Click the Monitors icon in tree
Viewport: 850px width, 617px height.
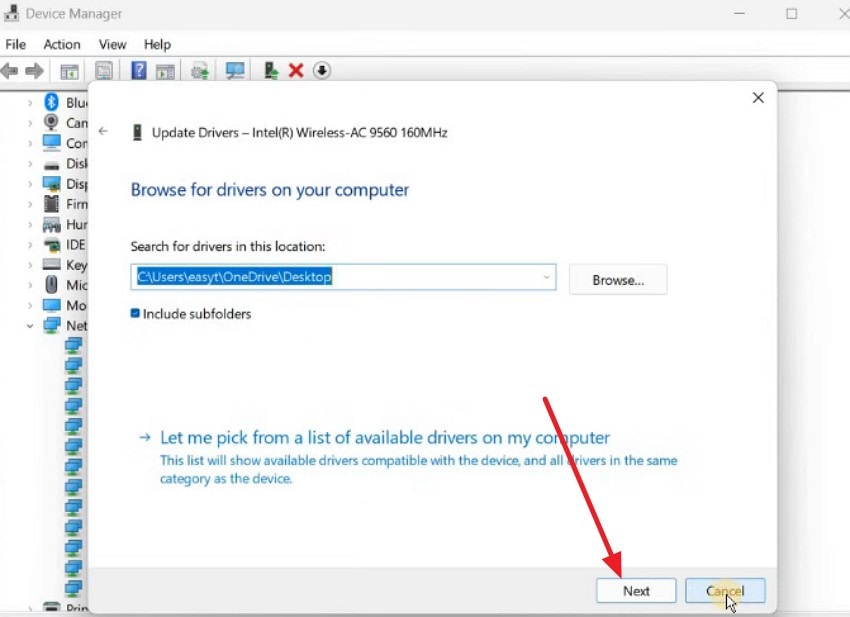51,305
